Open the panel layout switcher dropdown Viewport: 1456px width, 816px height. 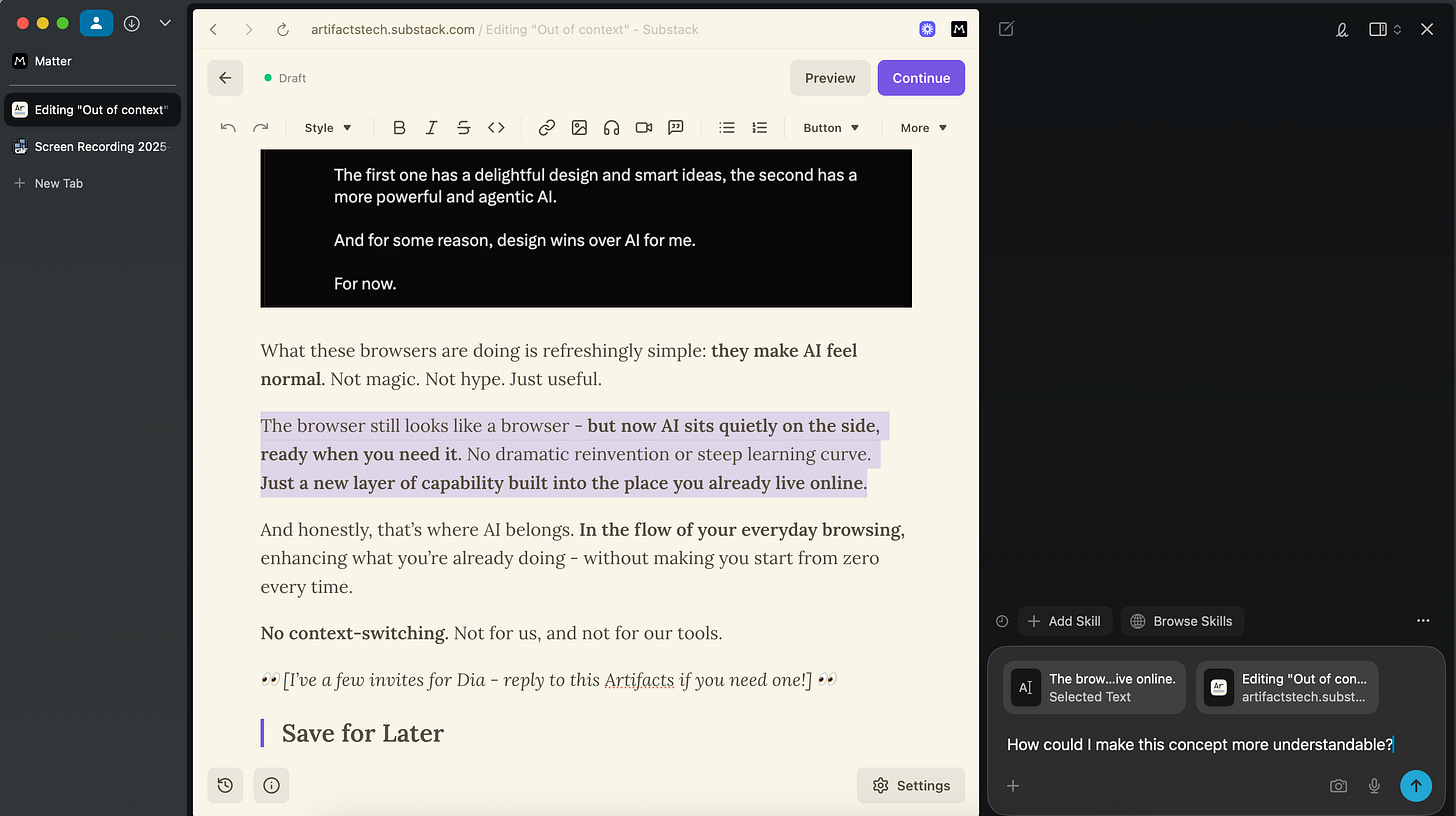point(1385,29)
